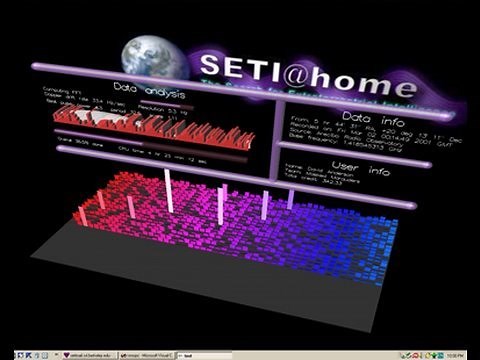The width and height of the screenshot is (480, 360).
Task: Click the 'Resolution' value text
Action: click(162, 110)
